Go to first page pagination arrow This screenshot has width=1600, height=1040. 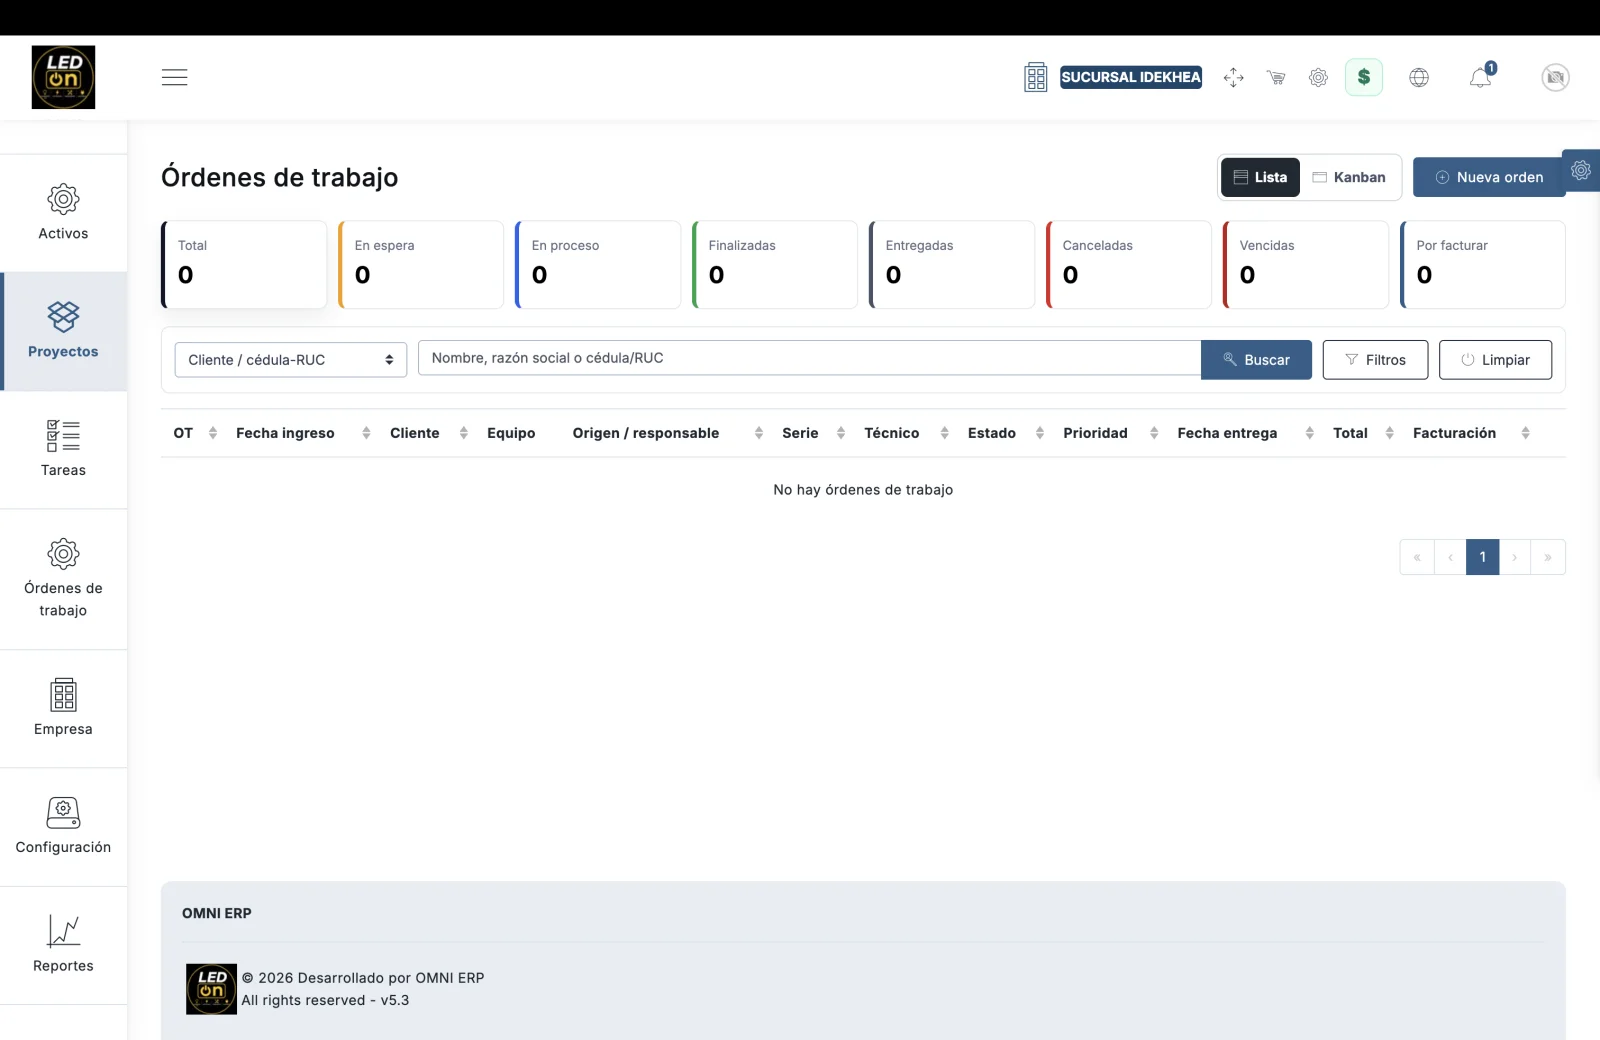1417,557
